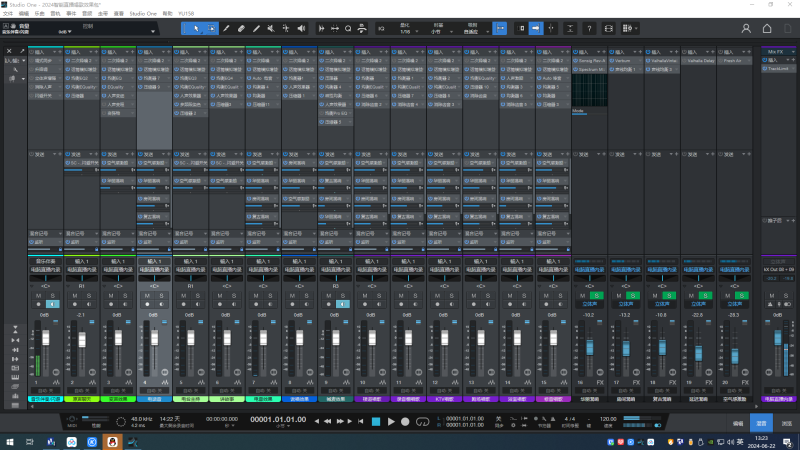Close the mixer with X button
Viewport: 800px width, 450px height.
tap(9, 51)
